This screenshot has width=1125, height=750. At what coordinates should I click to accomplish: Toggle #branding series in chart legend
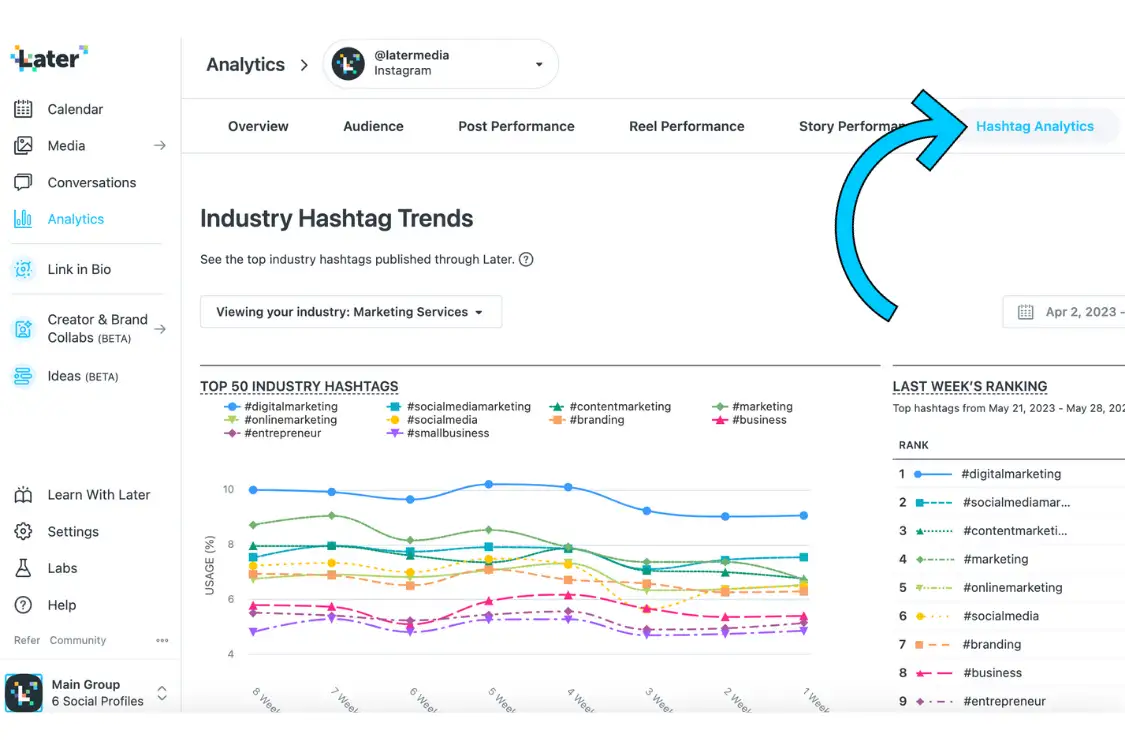click(x=587, y=420)
